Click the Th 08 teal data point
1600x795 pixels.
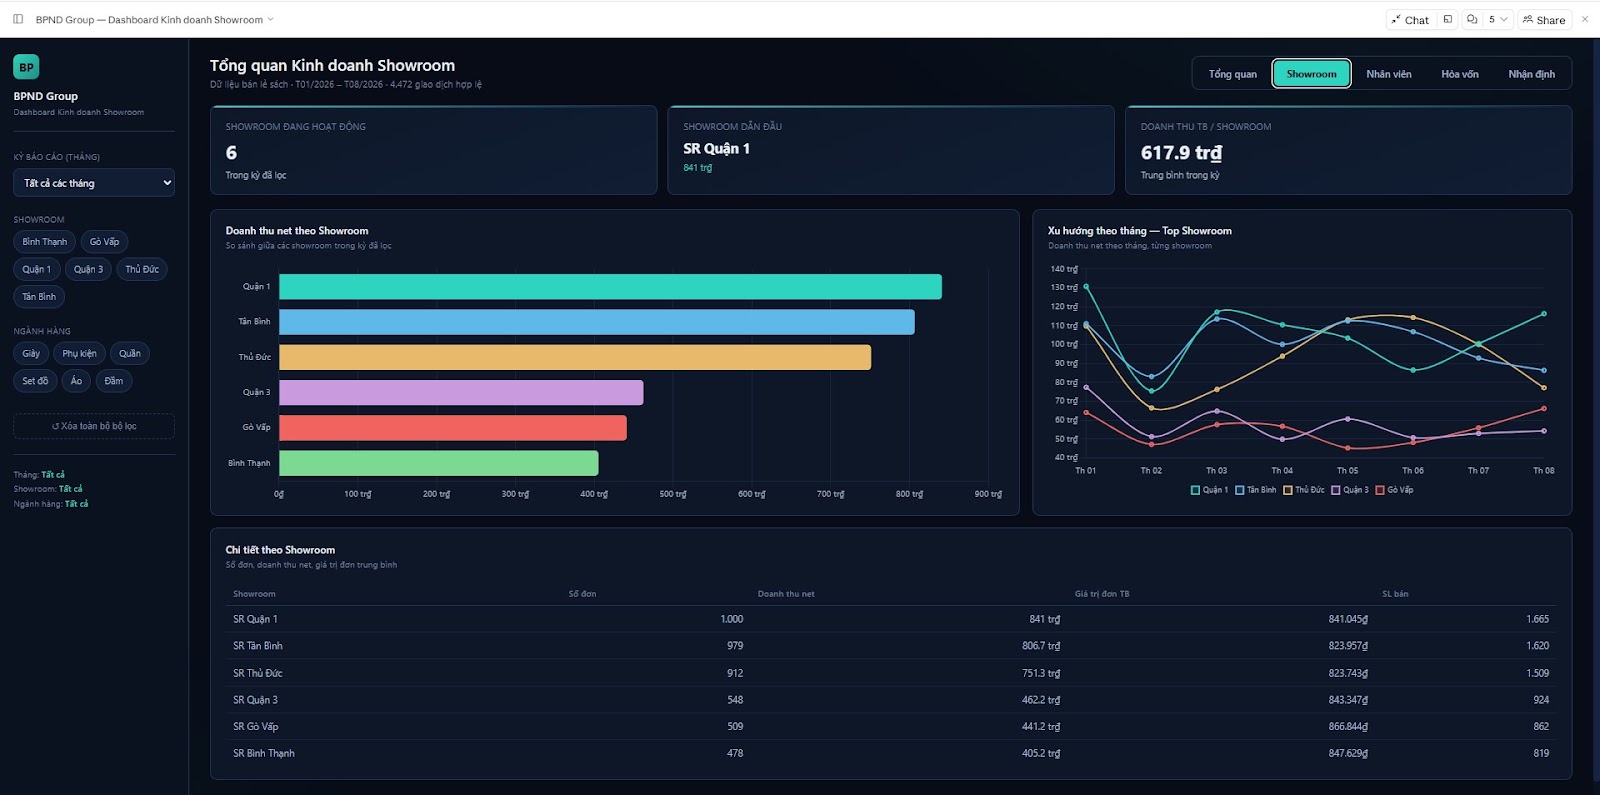(1544, 314)
